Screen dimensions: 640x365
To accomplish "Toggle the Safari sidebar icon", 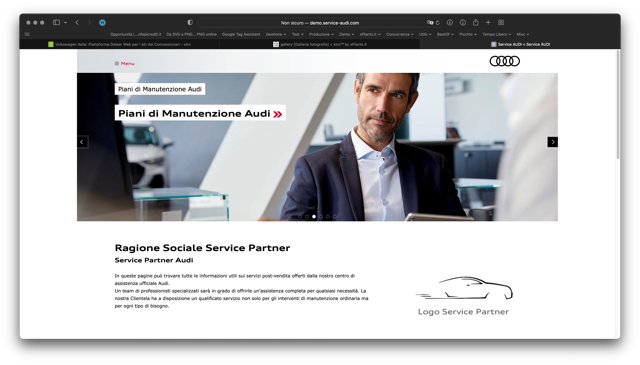I will 56,22.
